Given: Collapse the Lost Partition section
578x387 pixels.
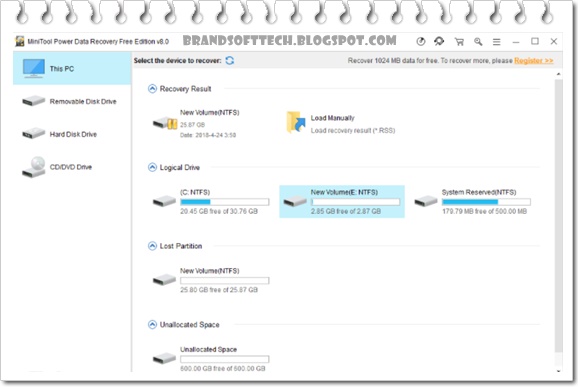Looking at the screenshot, I should (152, 246).
